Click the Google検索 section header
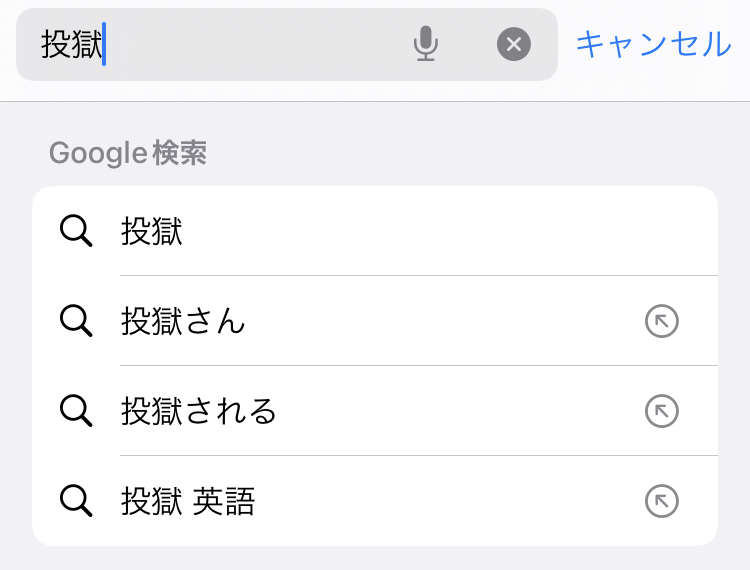 click(x=128, y=153)
